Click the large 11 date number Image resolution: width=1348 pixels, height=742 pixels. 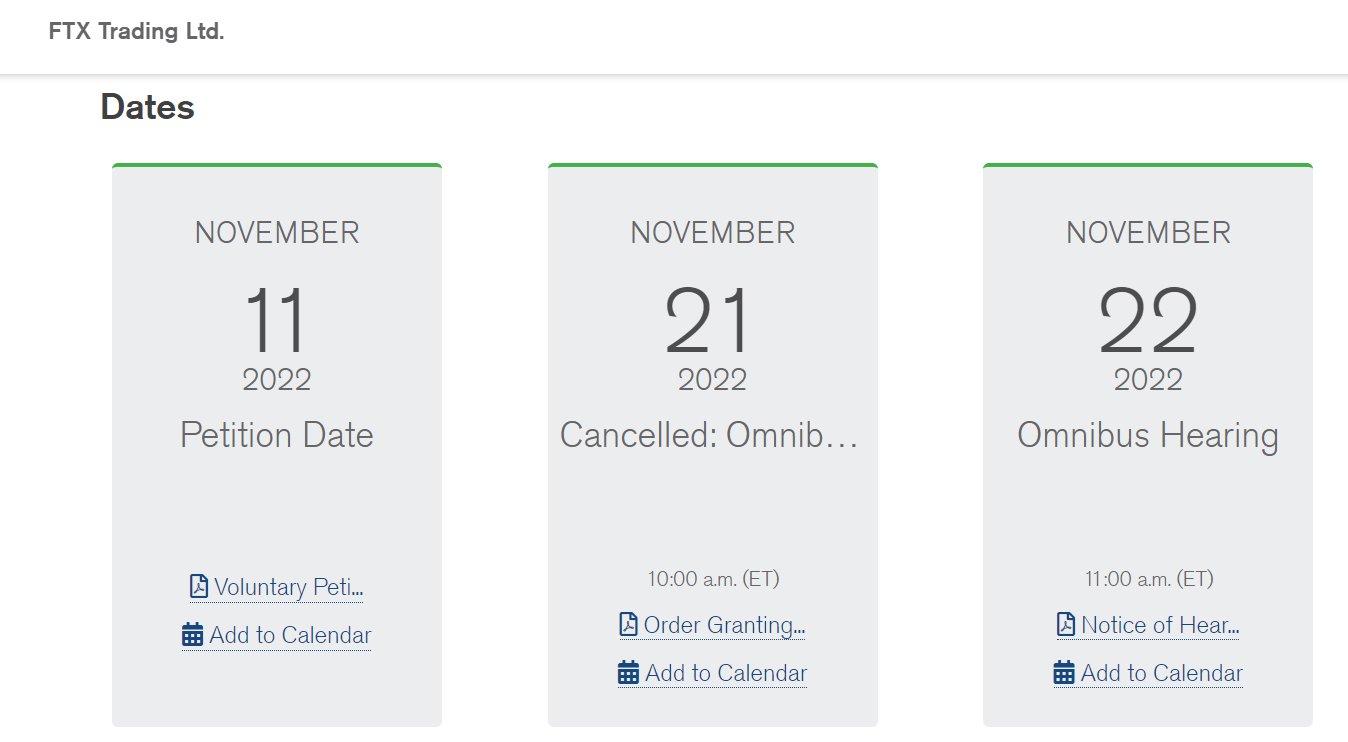[277, 320]
